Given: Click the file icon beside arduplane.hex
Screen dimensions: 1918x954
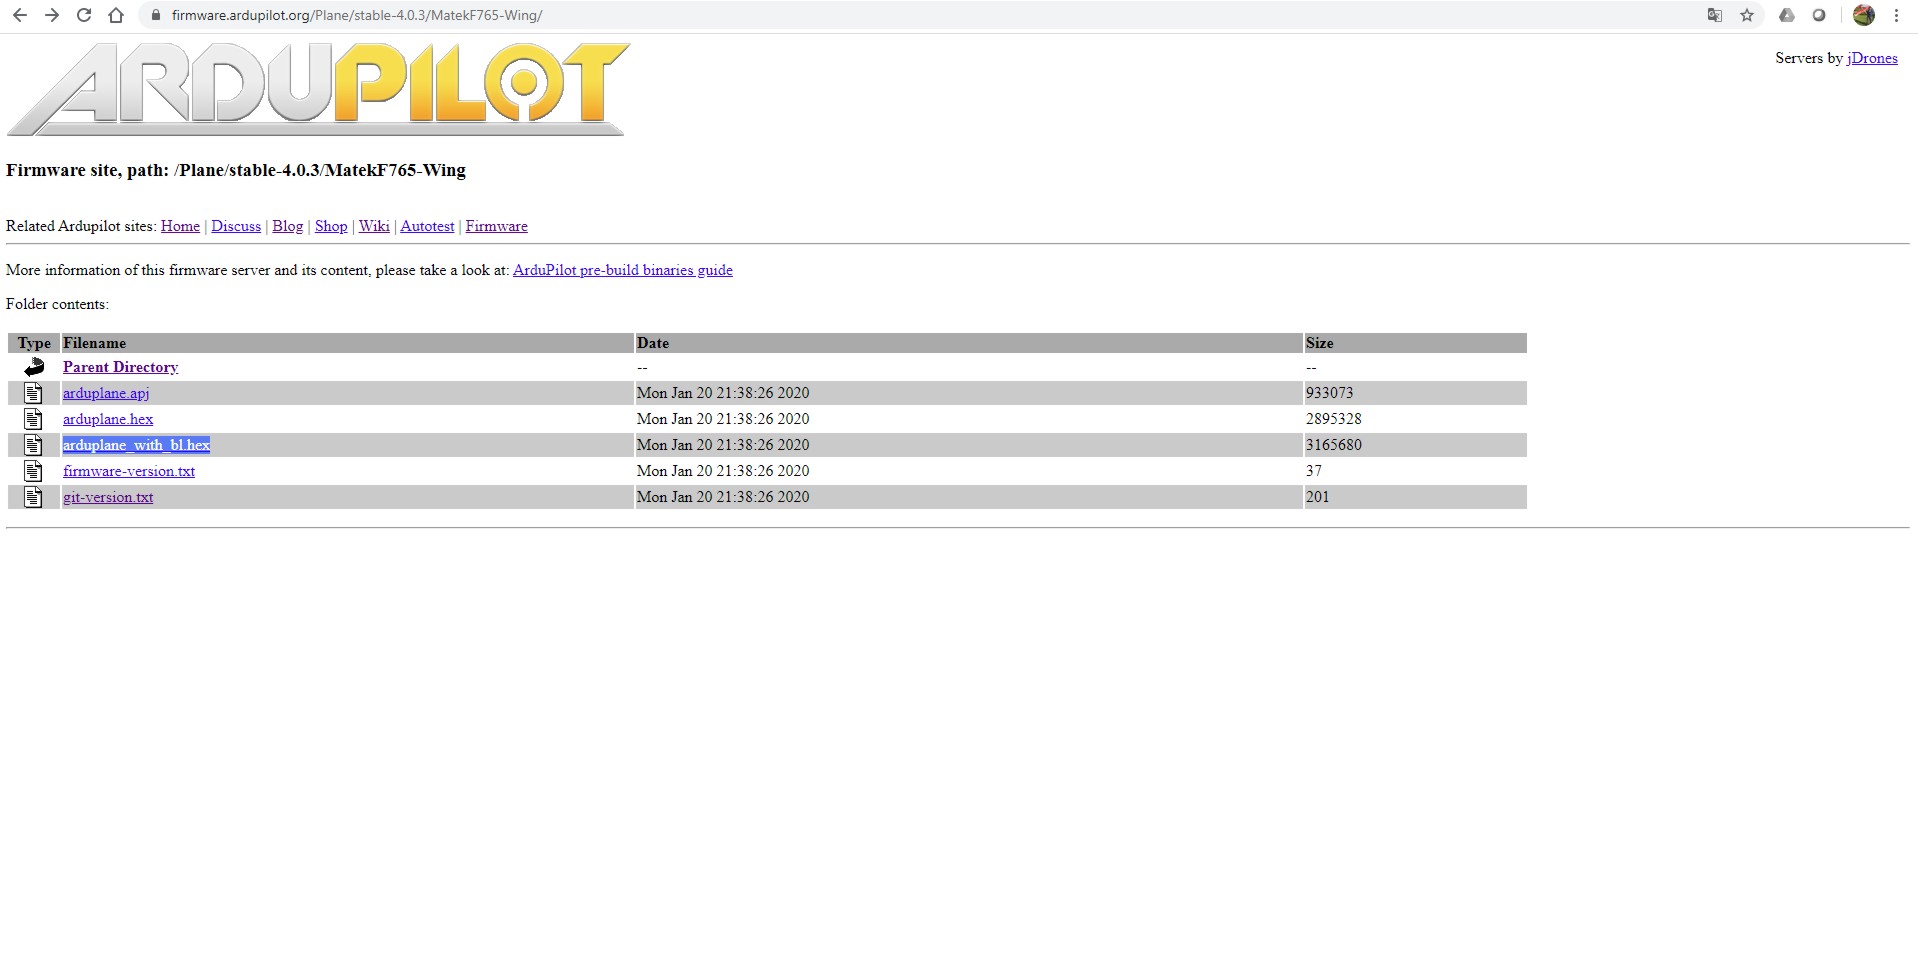Looking at the screenshot, I should pos(34,419).
